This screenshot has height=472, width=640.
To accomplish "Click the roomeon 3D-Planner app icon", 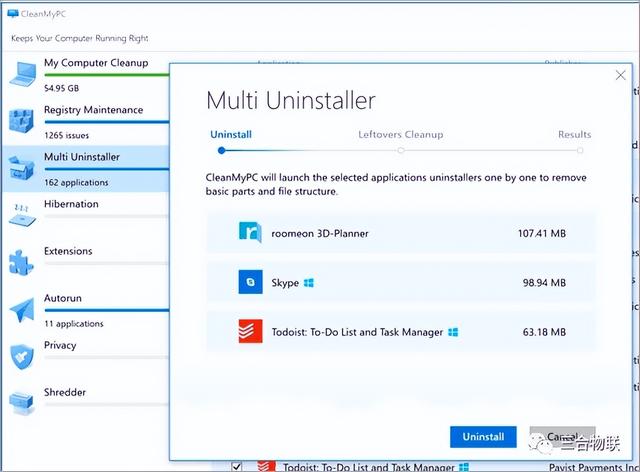I will coord(250,233).
